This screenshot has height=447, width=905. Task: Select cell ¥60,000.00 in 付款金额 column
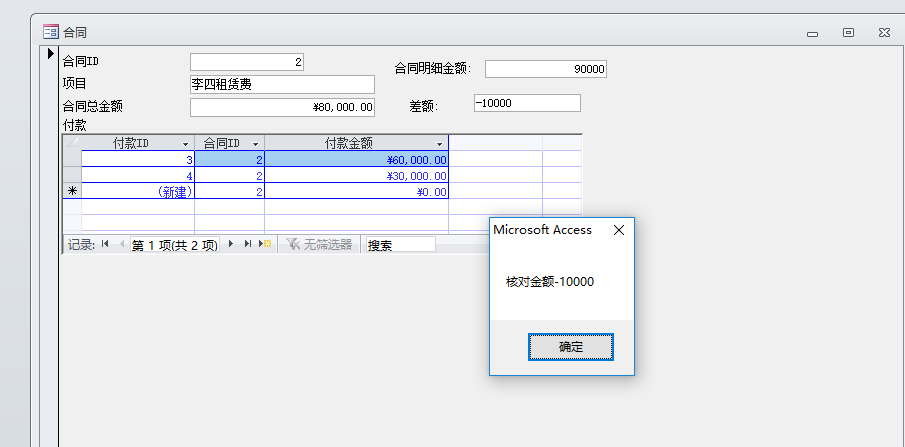pos(356,159)
